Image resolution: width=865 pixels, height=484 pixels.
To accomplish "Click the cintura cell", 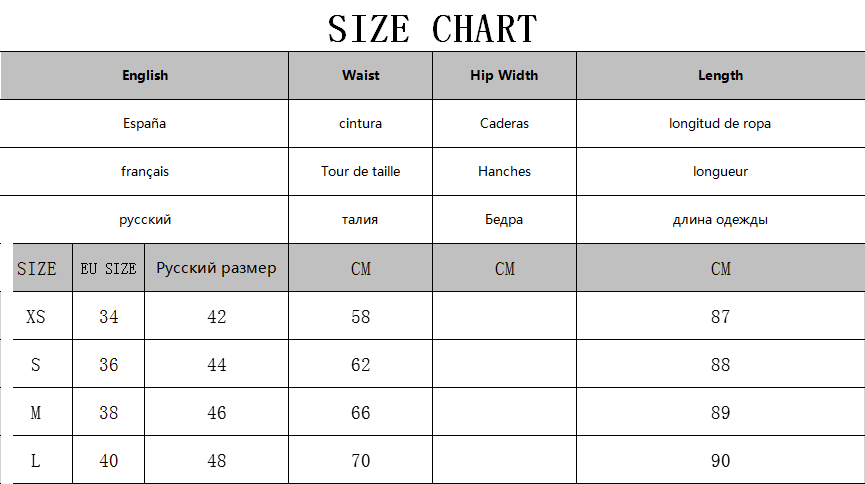I will pos(360,123).
